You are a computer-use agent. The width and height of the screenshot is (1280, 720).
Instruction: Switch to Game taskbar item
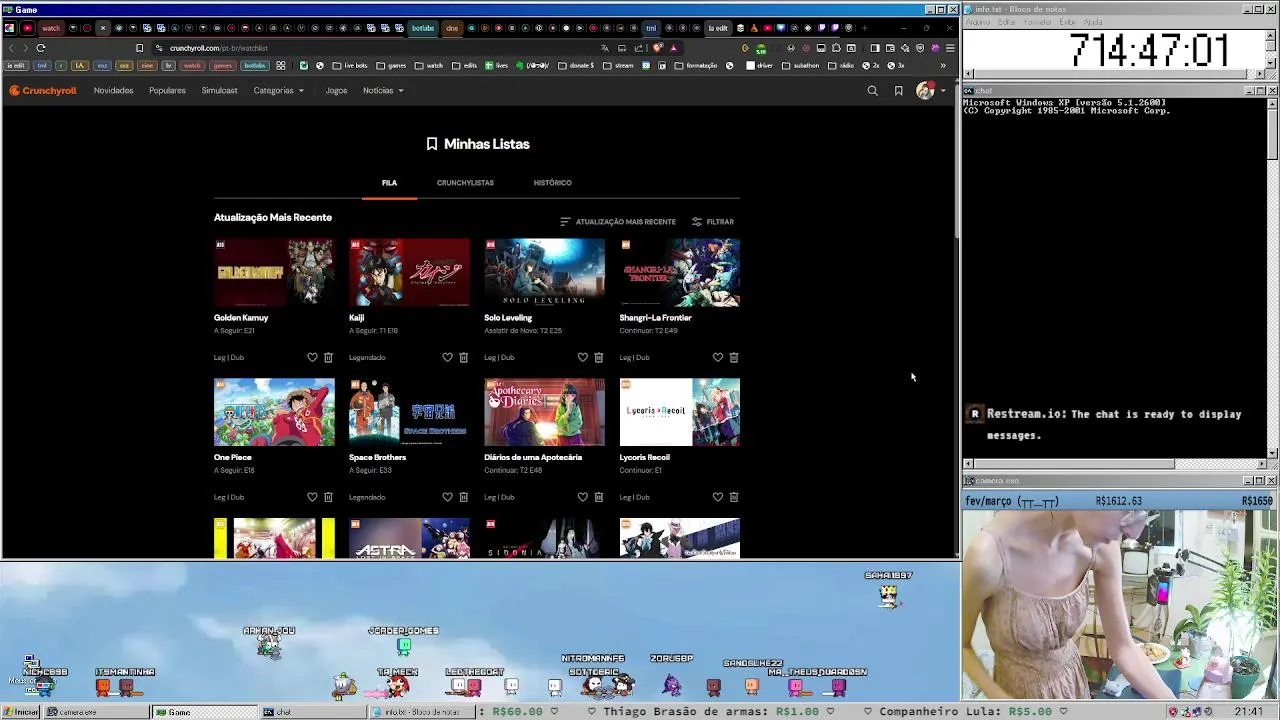point(205,712)
